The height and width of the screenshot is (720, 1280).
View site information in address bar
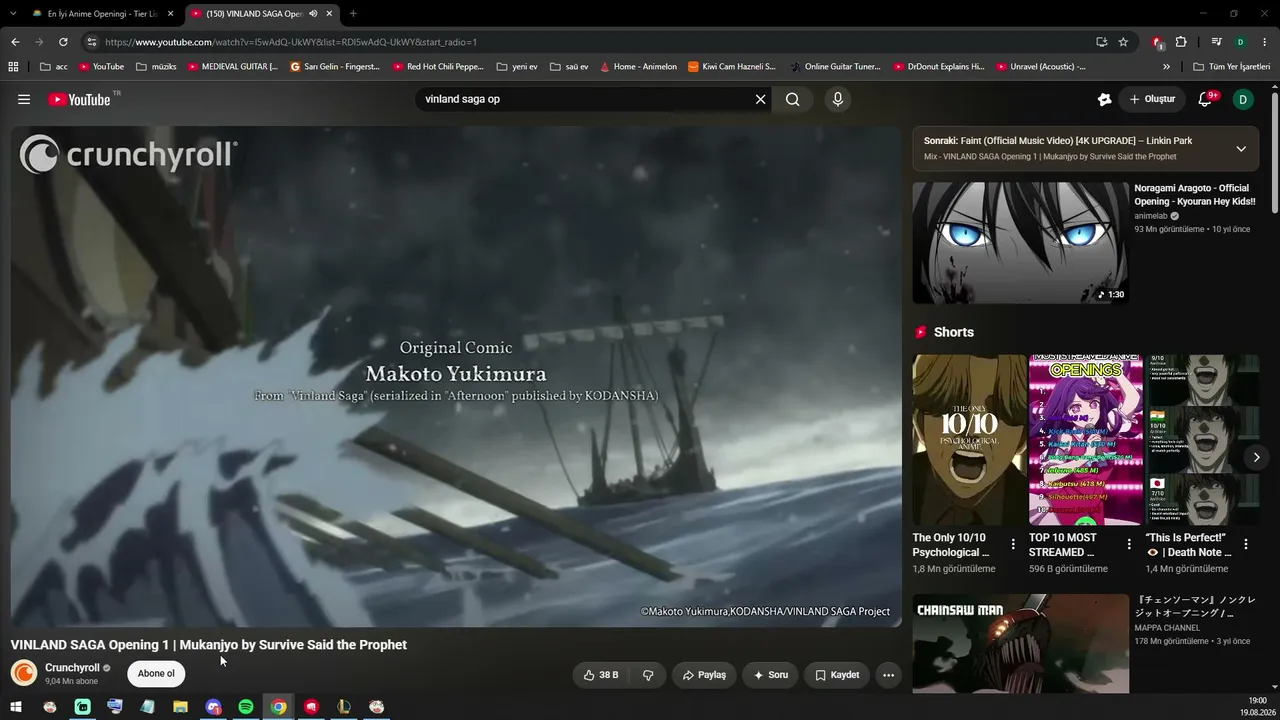point(91,42)
